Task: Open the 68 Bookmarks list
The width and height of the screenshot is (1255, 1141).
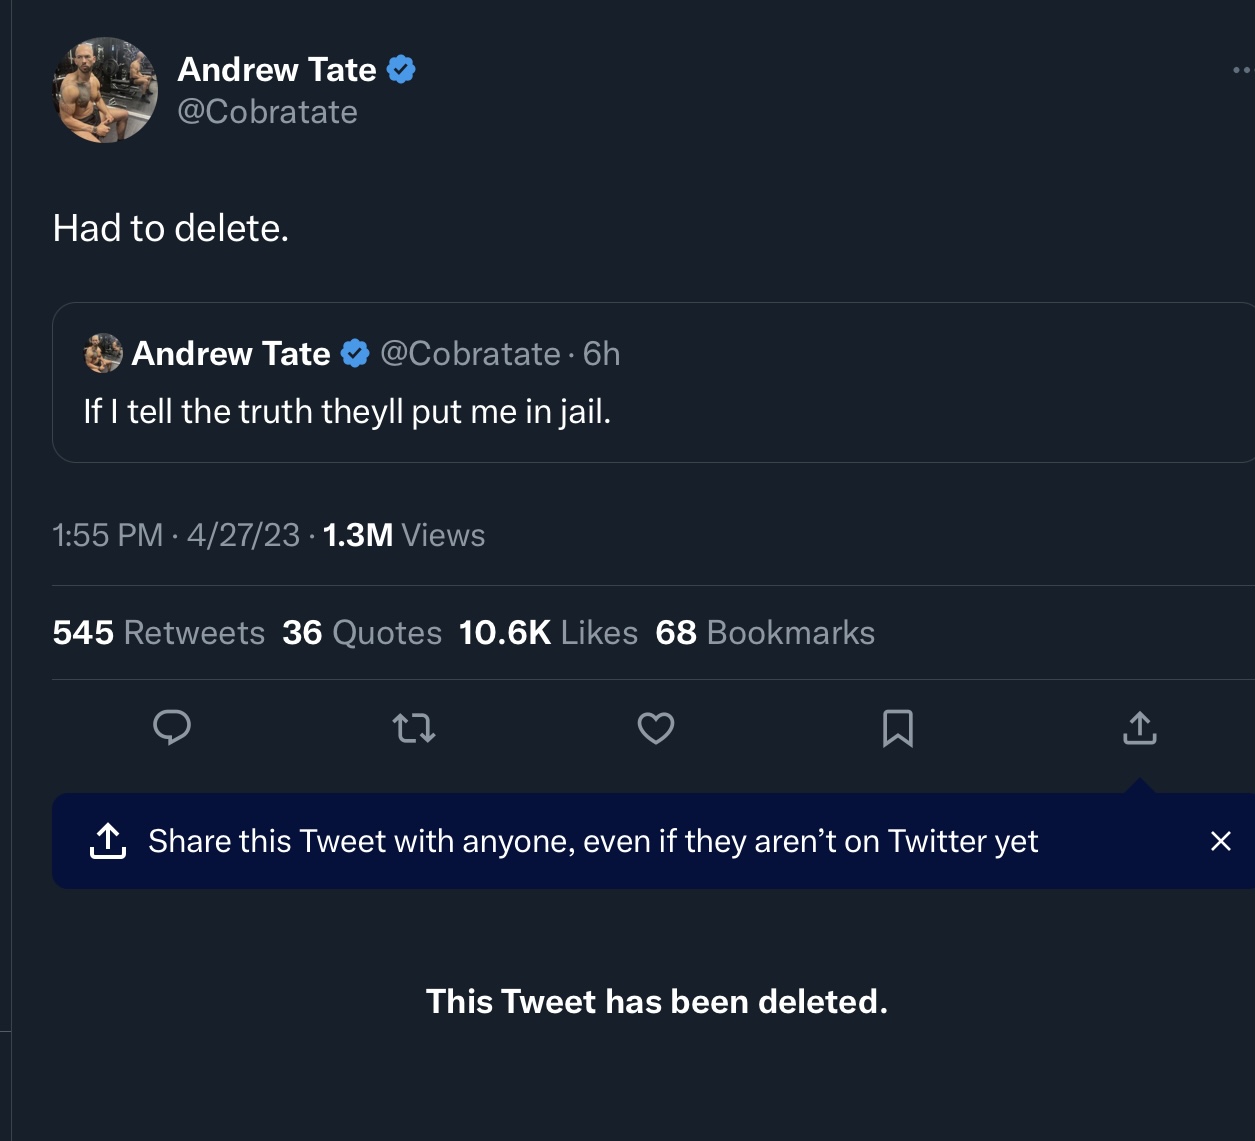Action: pos(765,632)
